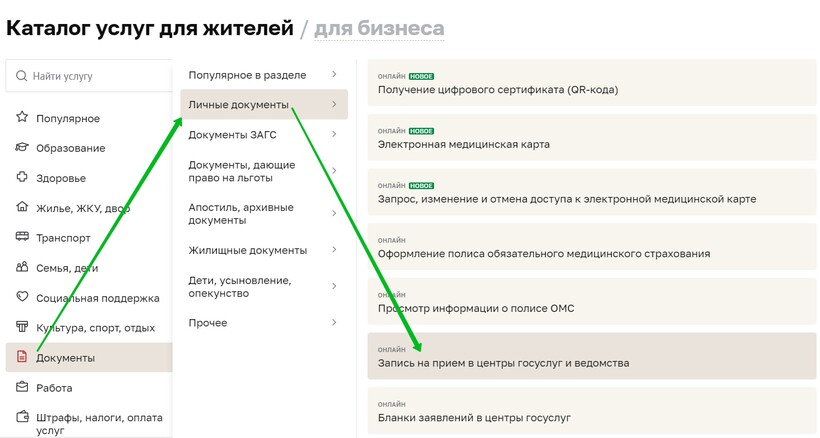The height and width of the screenshot is (438, 820).
Task: Click the magnifier icon in search field
Action: coord(21,76)
